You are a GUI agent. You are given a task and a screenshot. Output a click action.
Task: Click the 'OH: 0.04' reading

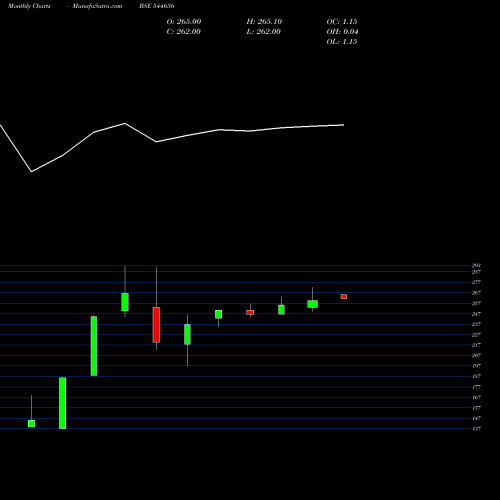click(342, 32)
